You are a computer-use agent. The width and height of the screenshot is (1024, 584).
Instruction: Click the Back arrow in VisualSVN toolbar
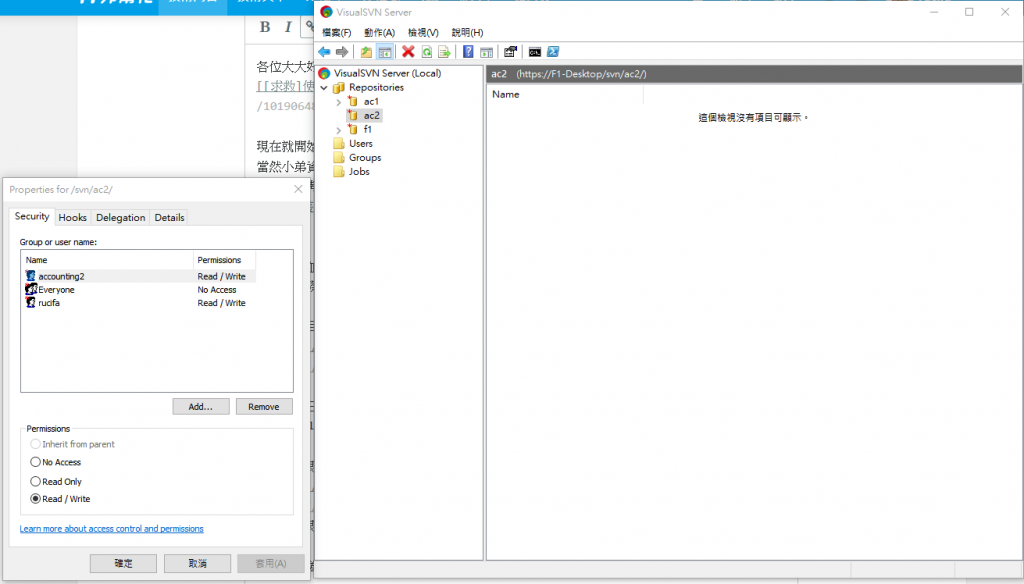pos(324,52)
